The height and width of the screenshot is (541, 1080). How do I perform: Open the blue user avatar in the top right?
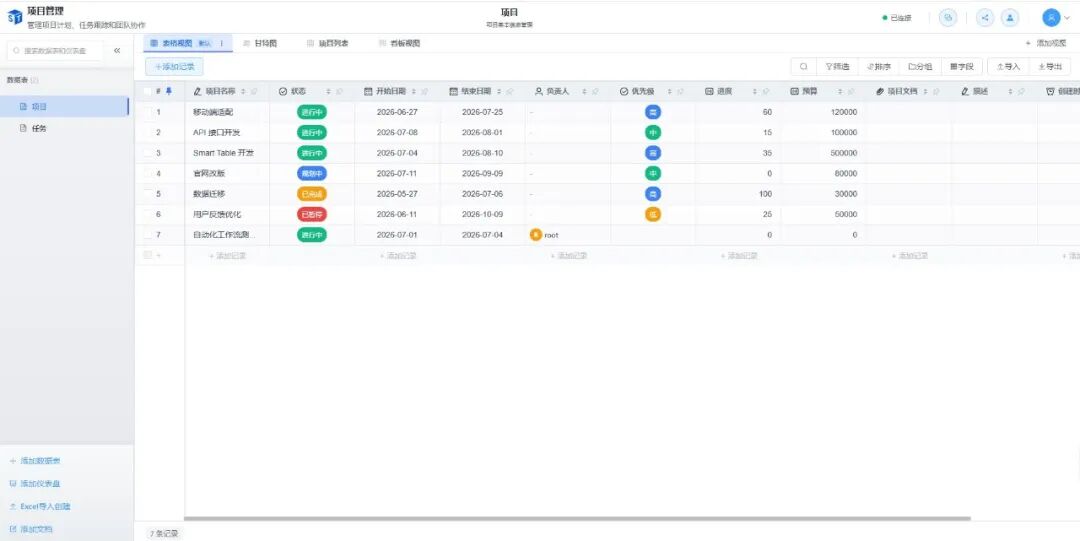pos(1051,18)
